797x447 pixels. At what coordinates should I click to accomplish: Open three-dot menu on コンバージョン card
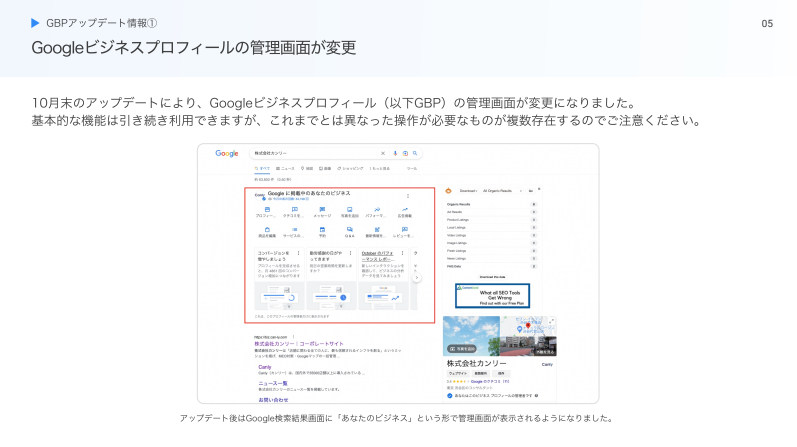(298, 253)
